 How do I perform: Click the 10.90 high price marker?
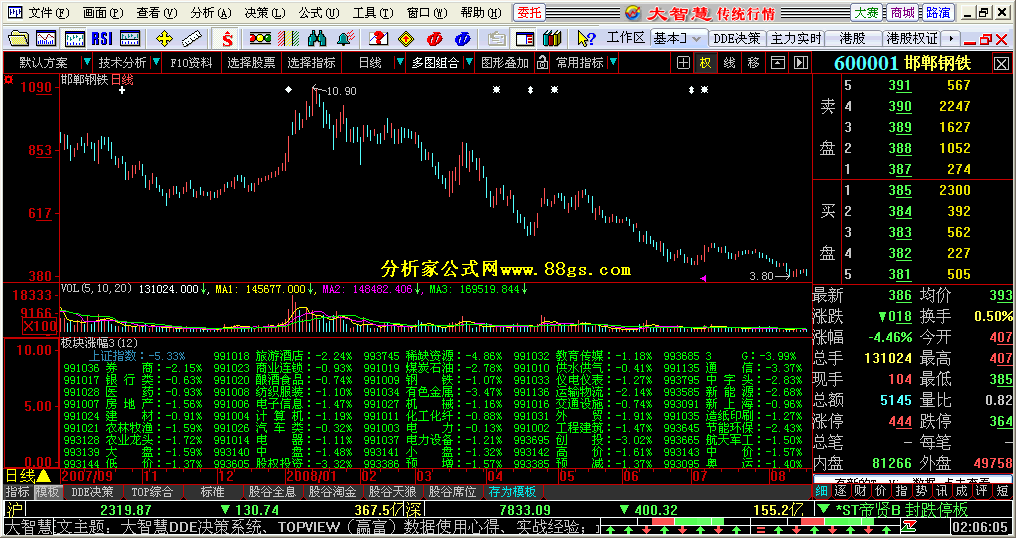click(x=341, y=91)
